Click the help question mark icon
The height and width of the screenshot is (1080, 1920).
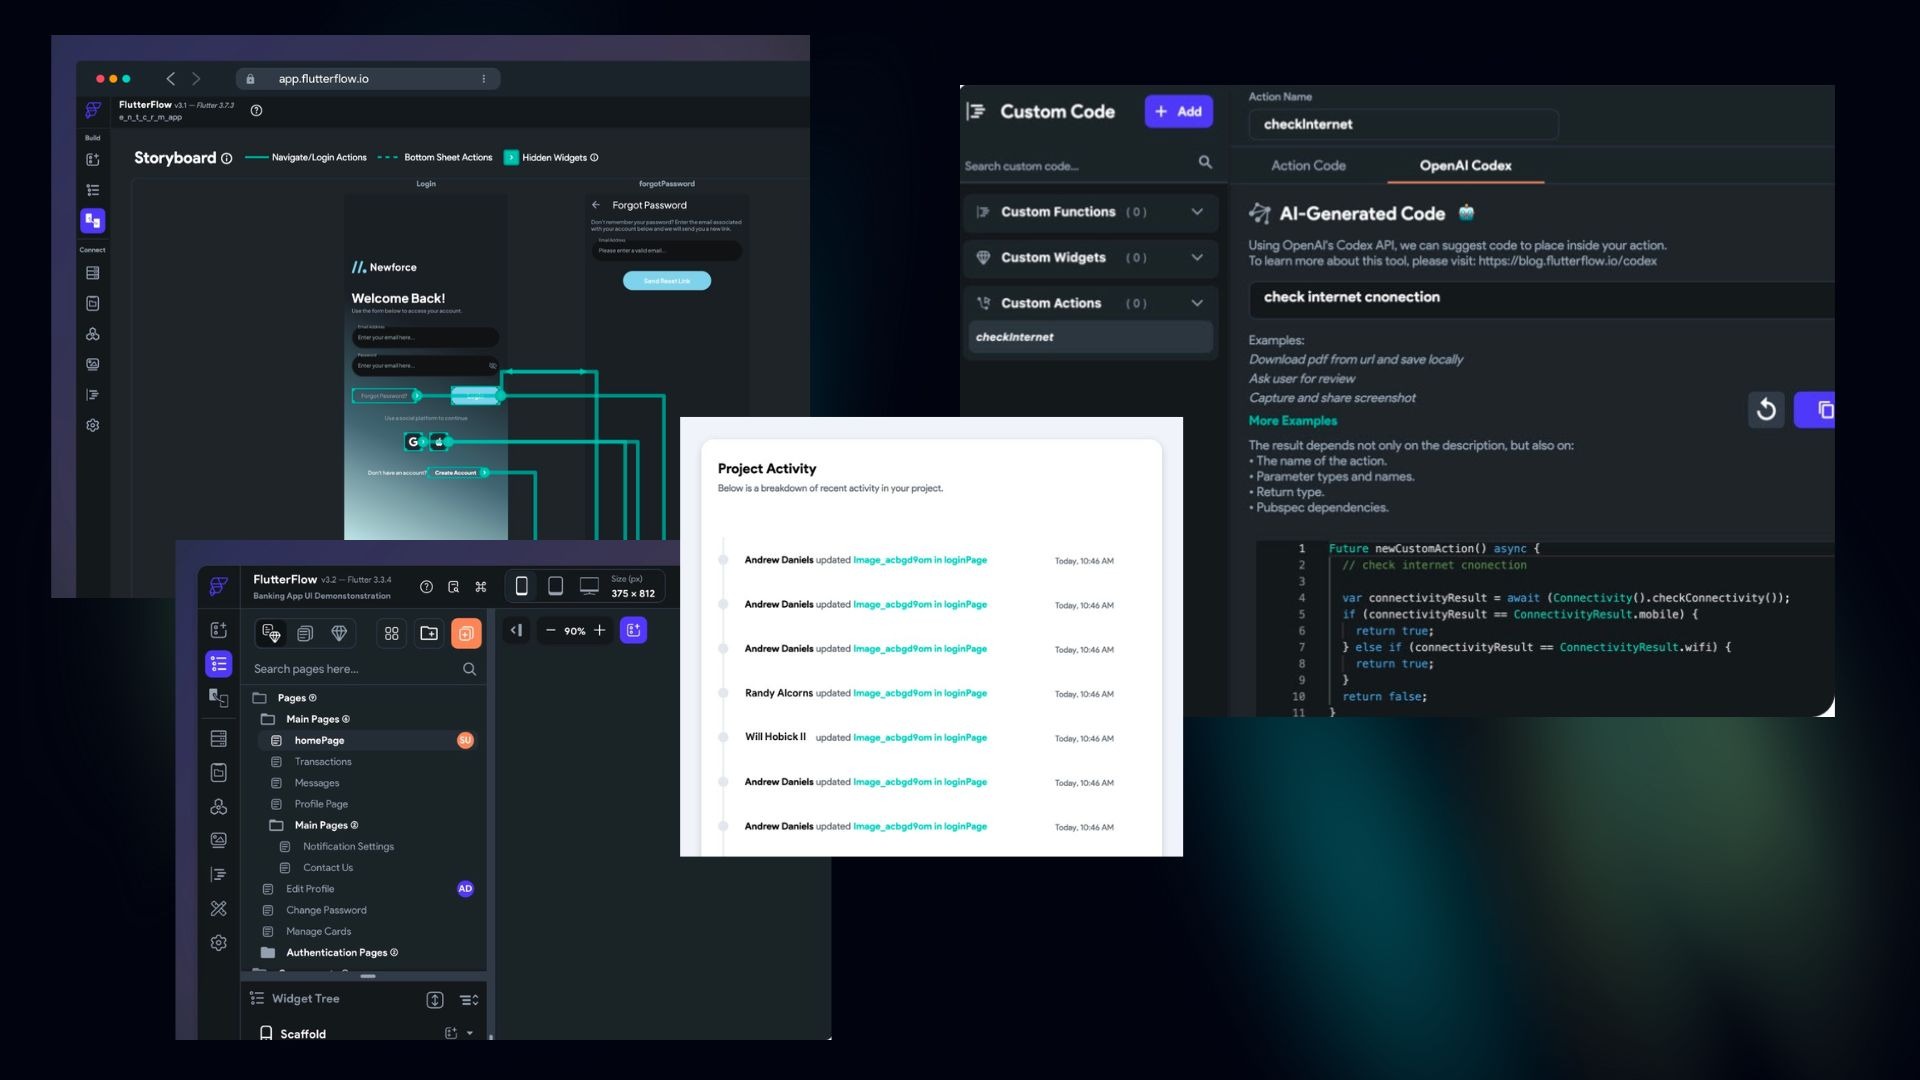425,587
